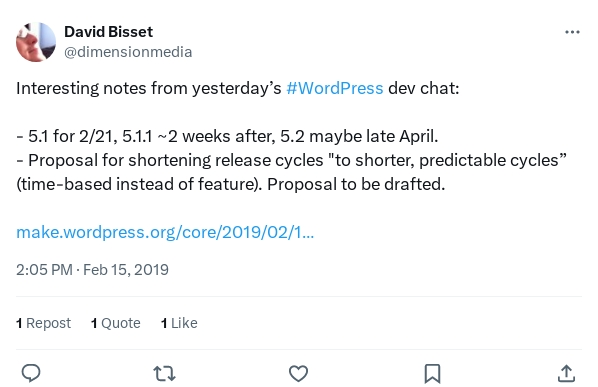Repost this tweet using the arrows icon
The width and height of the screenshot is (598, 387).
click(x=164, y=373)
